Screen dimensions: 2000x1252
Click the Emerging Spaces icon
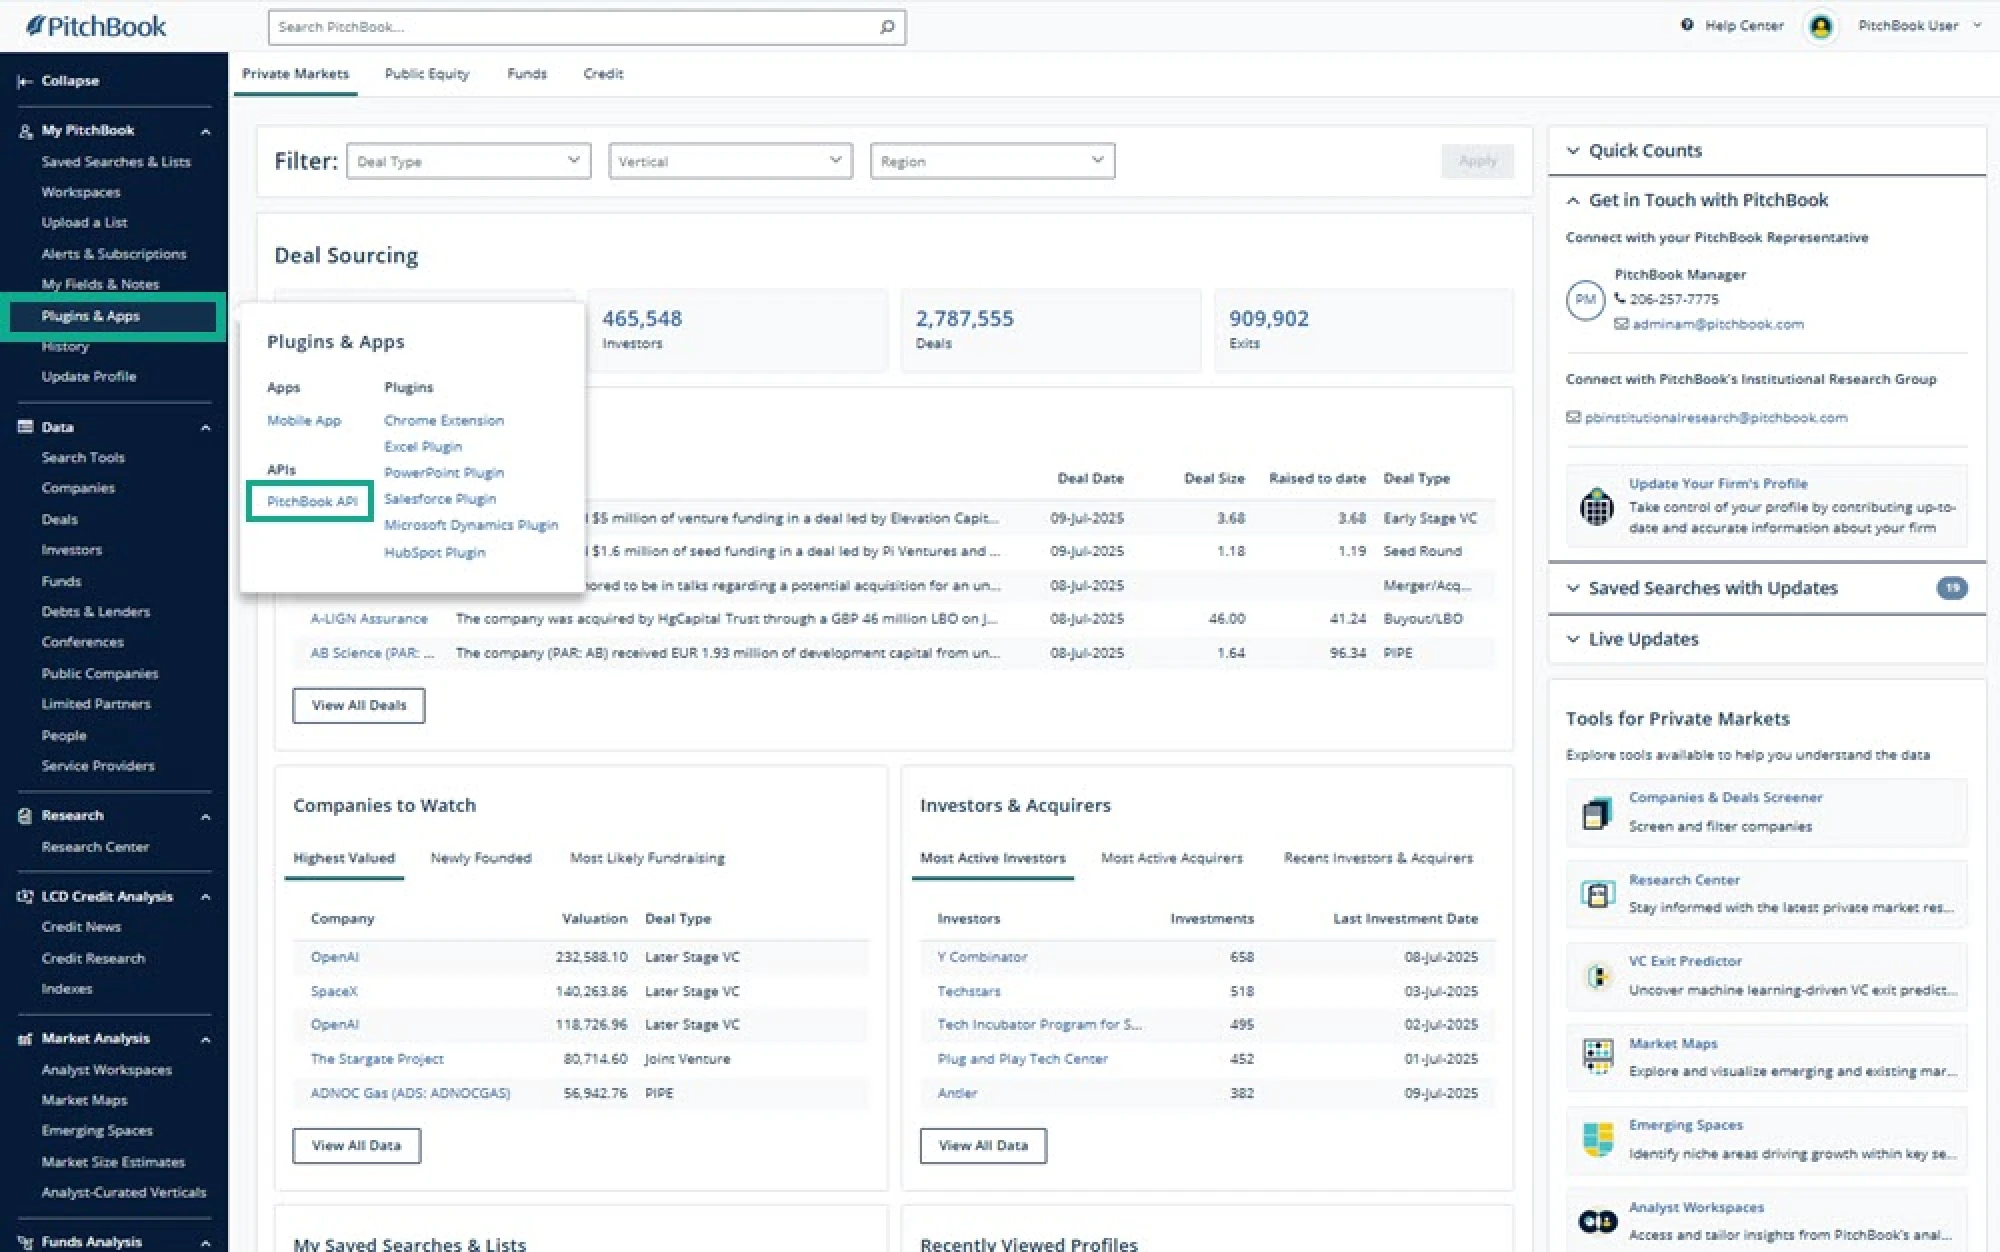pyautogui.click(x=1597, y=1139)
